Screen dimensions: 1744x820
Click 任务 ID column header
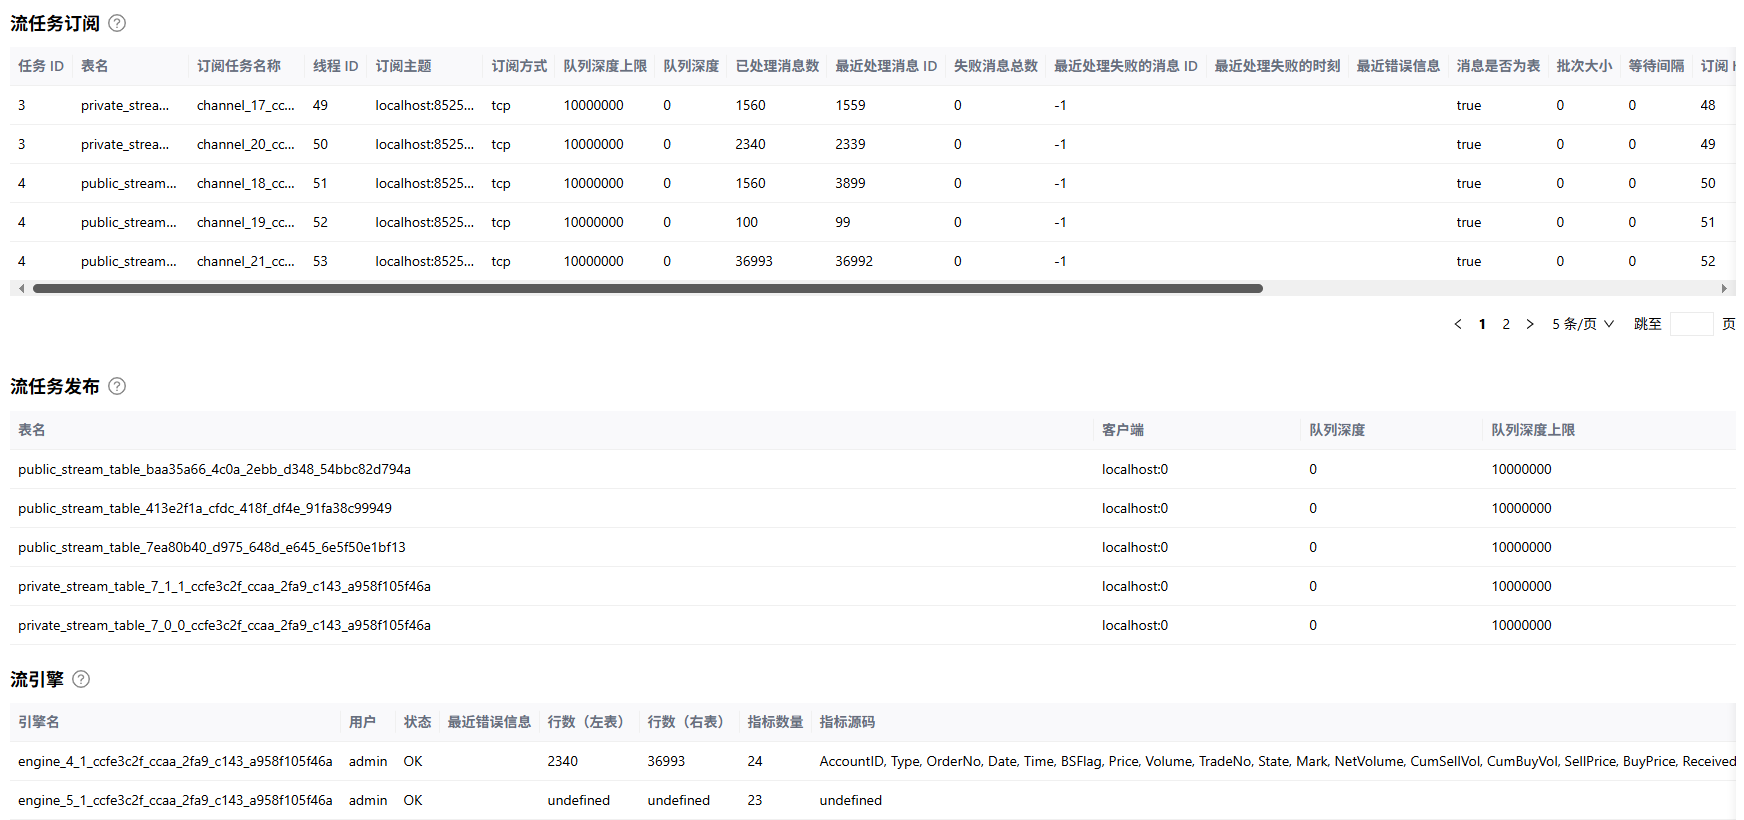(41, 66)
